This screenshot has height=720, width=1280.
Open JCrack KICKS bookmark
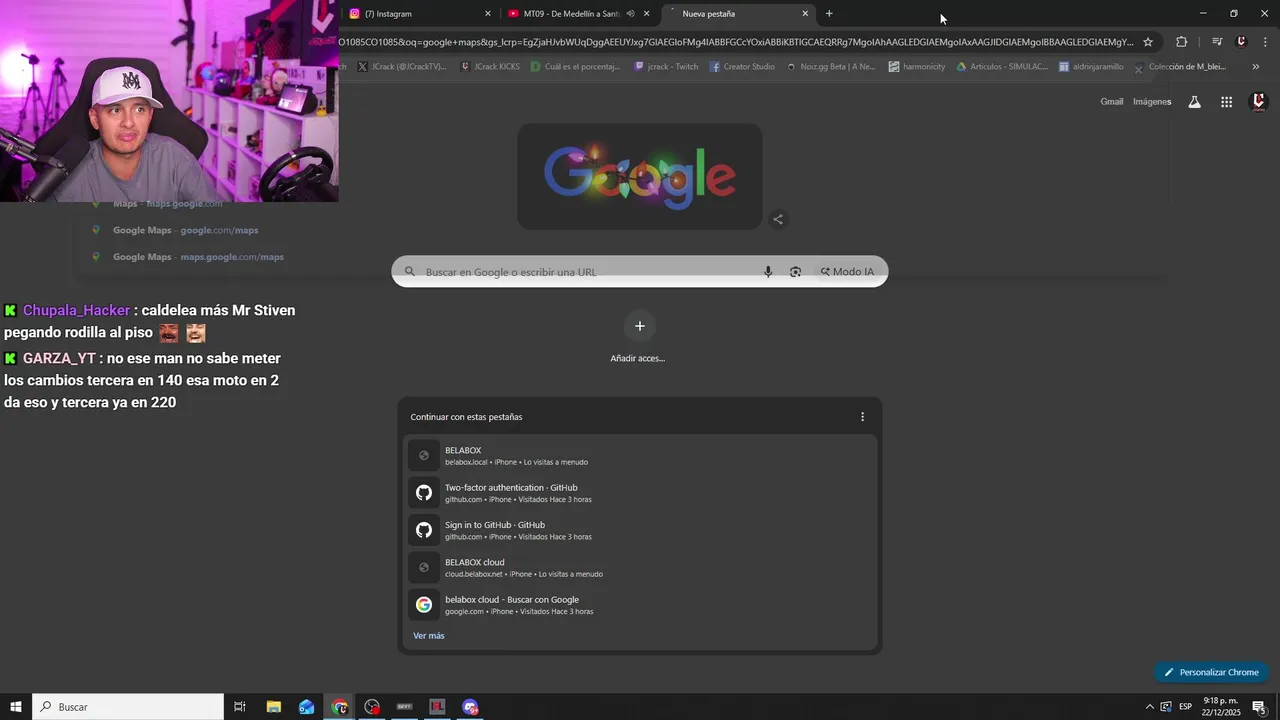(490, 67)
